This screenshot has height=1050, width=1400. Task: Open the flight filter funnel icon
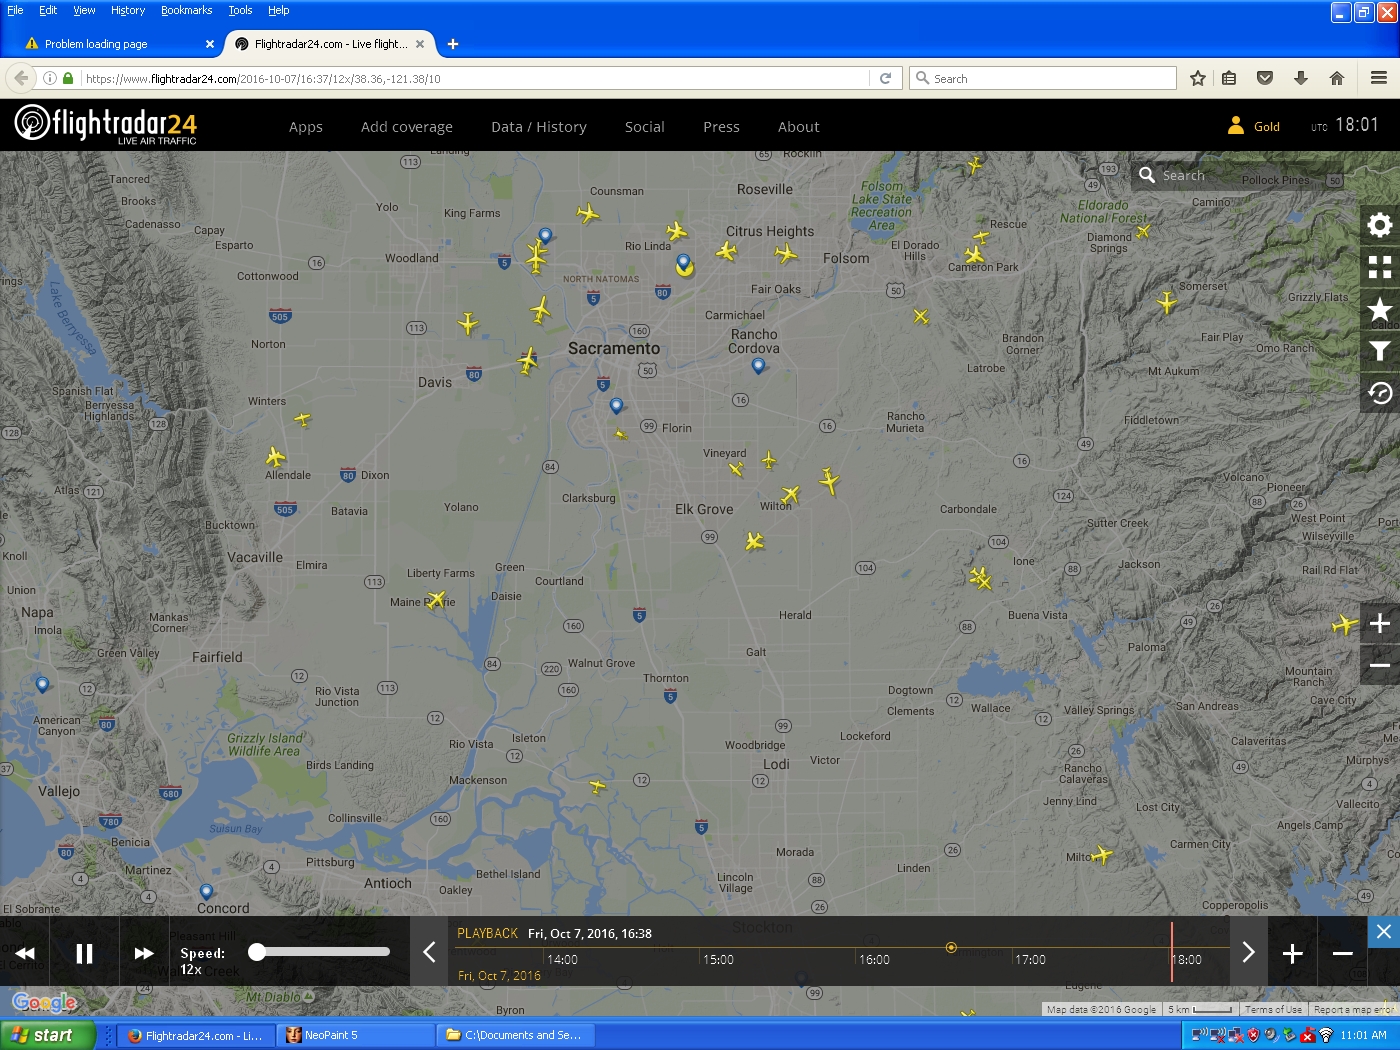pos(1380,351)
